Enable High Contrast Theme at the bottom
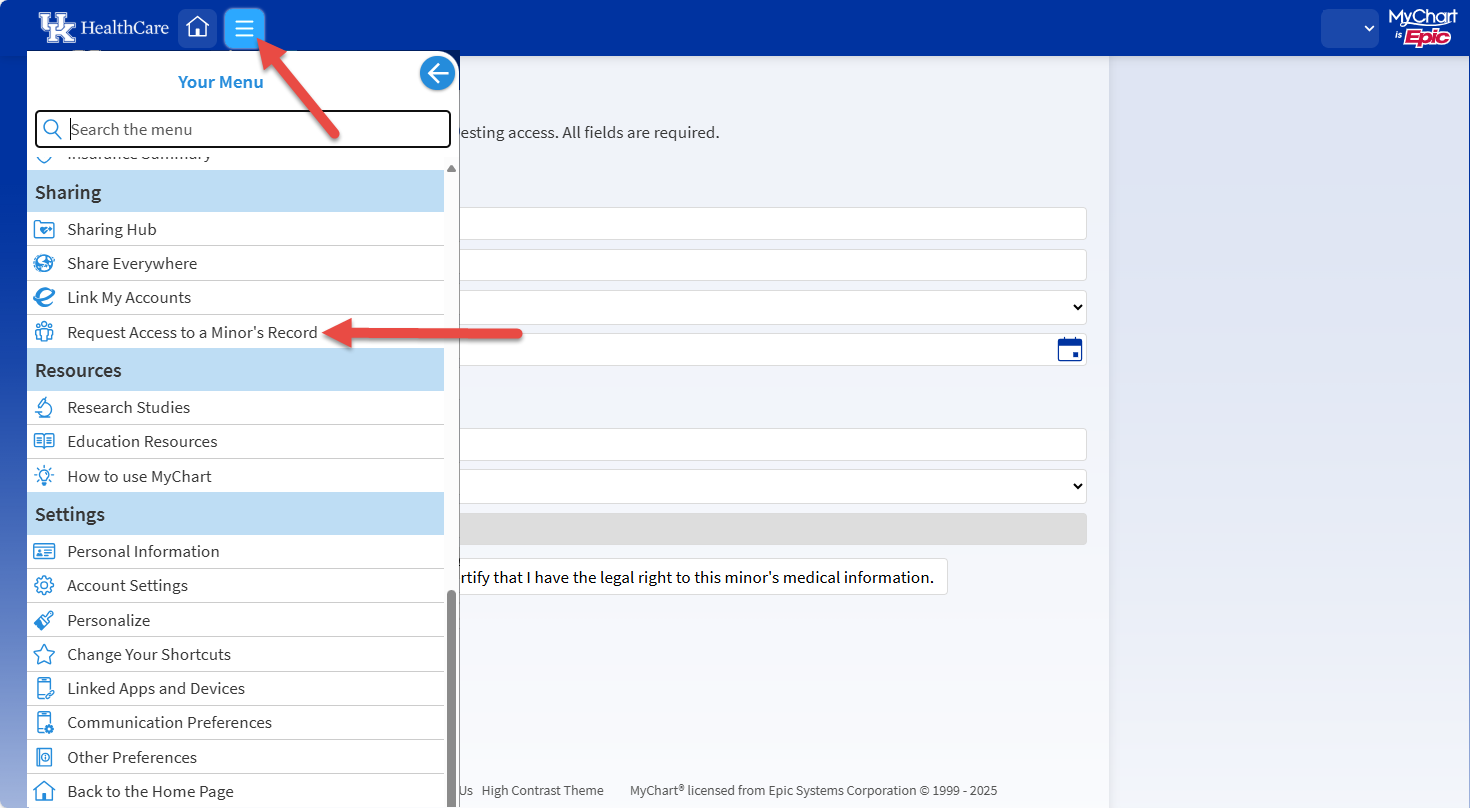Image resolution: width=1470 pixels, height=808 pixels. click(x=543, y=790)
